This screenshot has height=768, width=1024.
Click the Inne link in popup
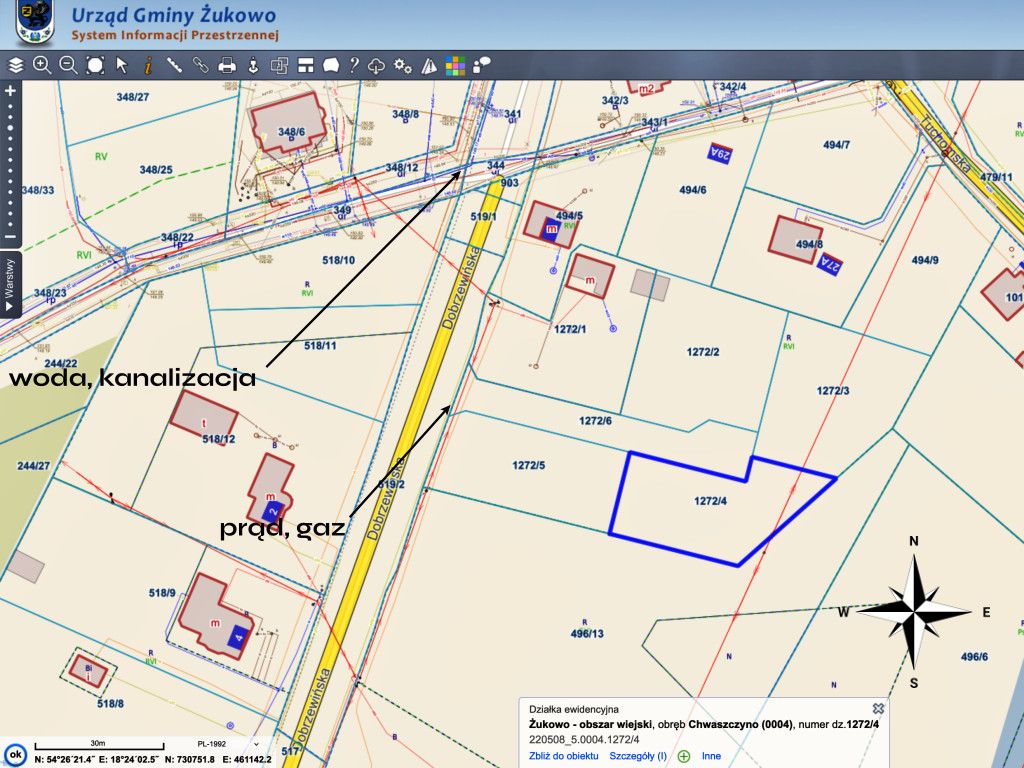coord(711,756)
